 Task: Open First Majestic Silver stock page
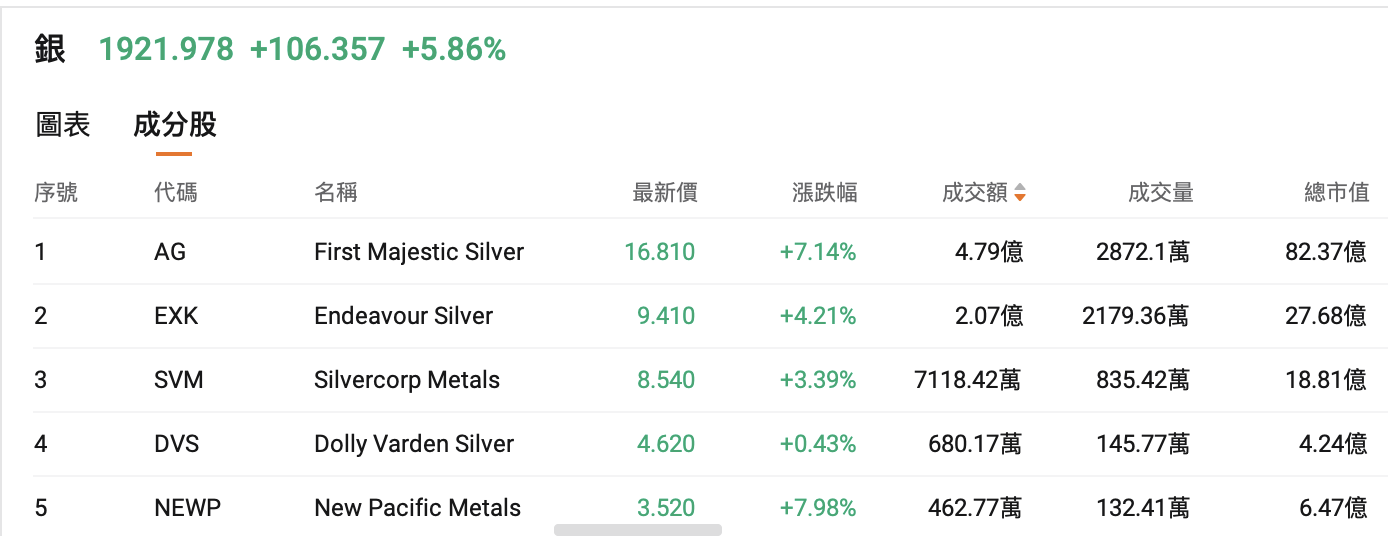(x=419, y=252)
